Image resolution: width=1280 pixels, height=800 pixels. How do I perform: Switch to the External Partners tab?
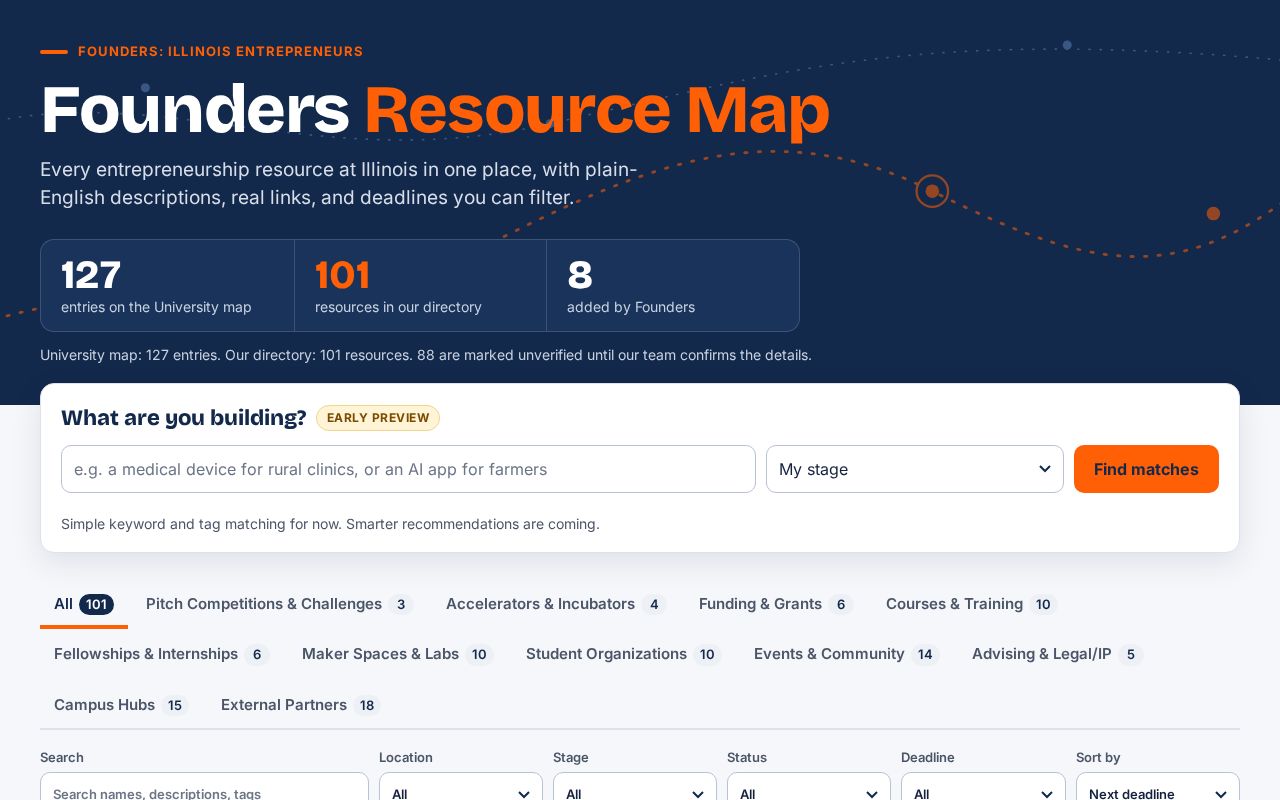300,705
